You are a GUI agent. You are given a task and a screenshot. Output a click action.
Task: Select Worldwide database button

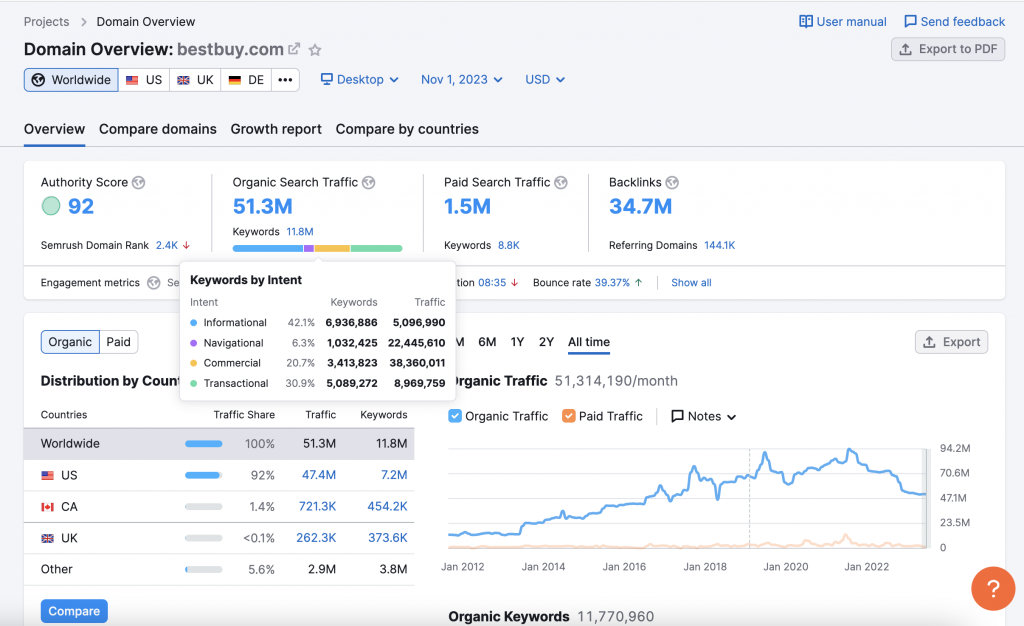[71, 80]
